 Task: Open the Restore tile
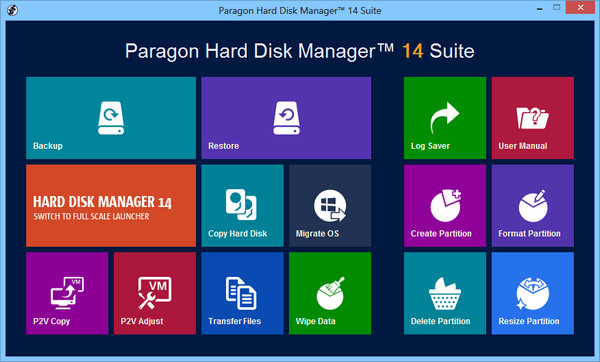coord(286,118)
